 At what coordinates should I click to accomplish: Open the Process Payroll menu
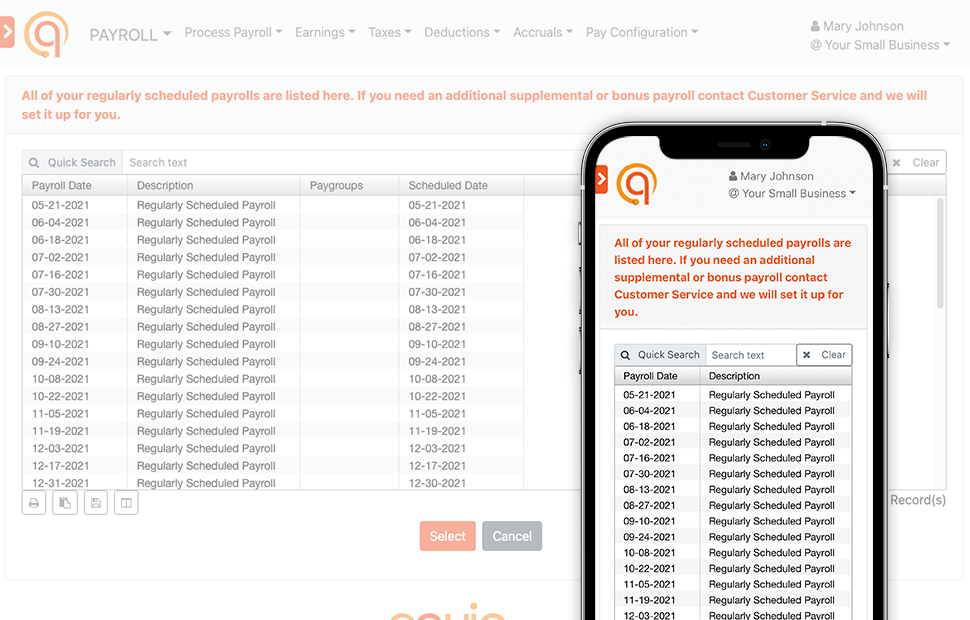tap(233, 32)
